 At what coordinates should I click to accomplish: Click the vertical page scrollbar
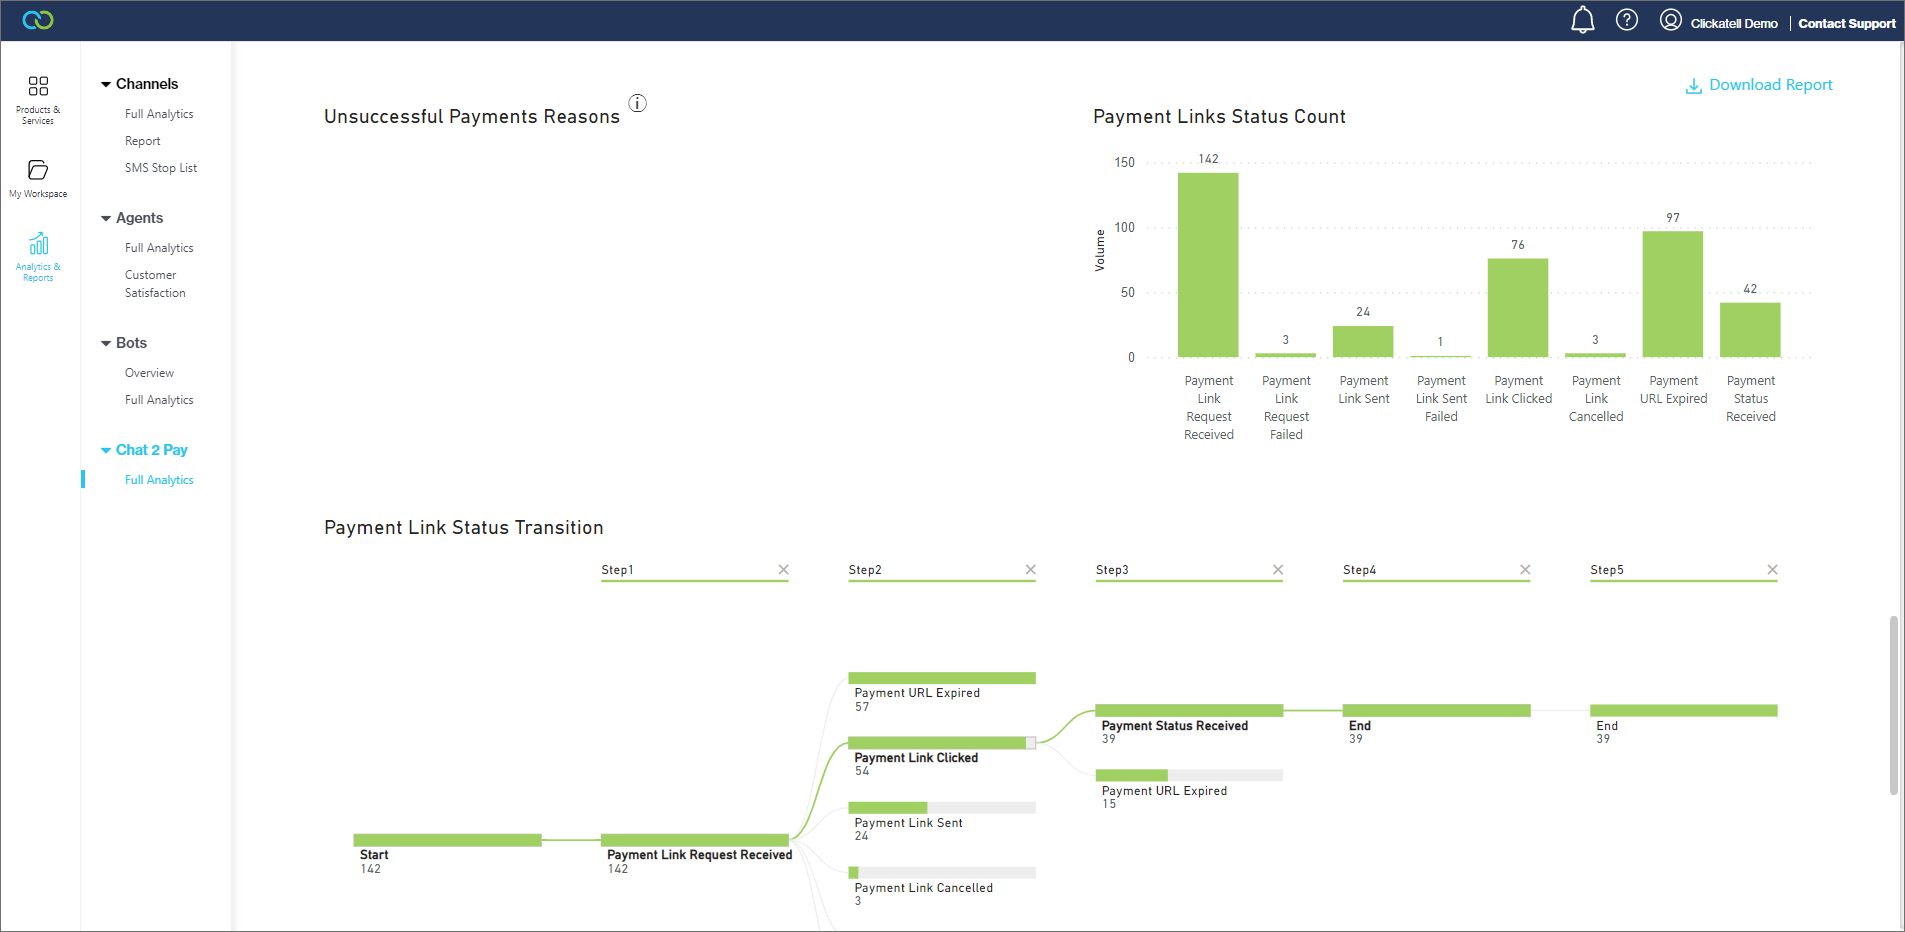(1893, 705)
